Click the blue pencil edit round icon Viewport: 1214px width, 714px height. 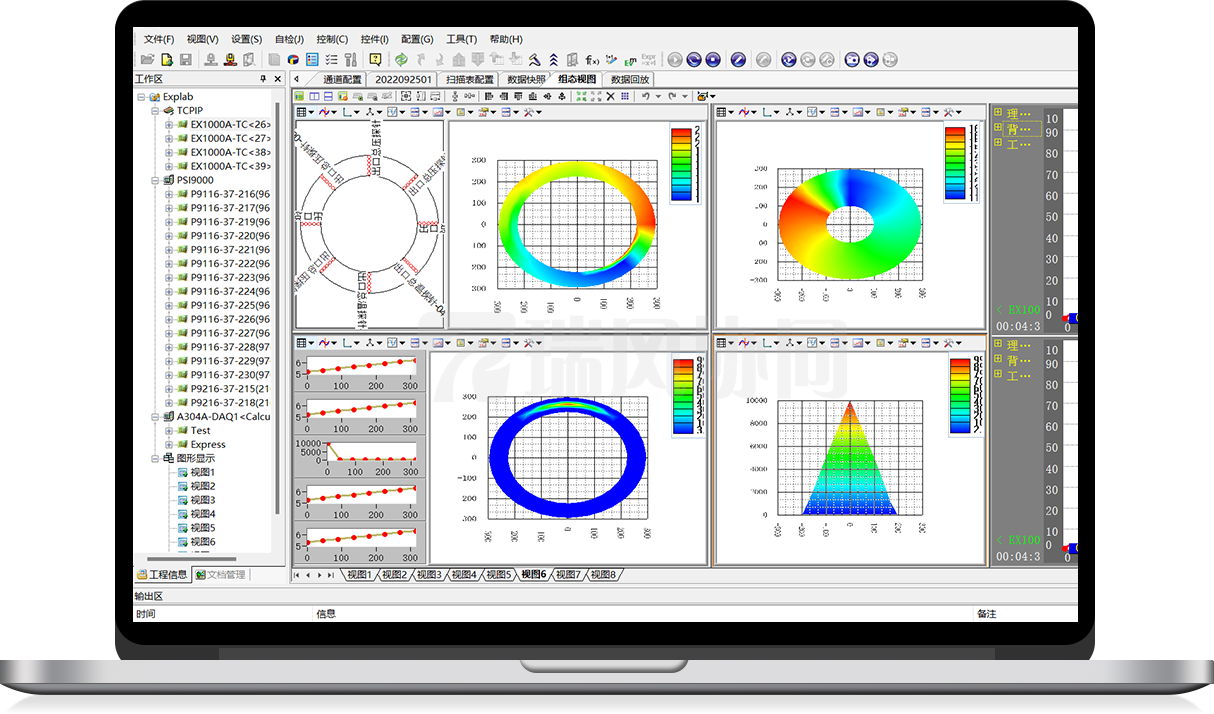738,60
